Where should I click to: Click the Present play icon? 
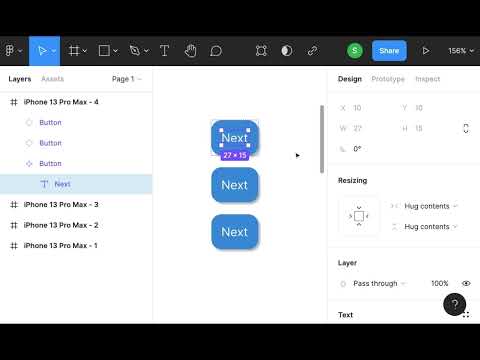point(426,51)
